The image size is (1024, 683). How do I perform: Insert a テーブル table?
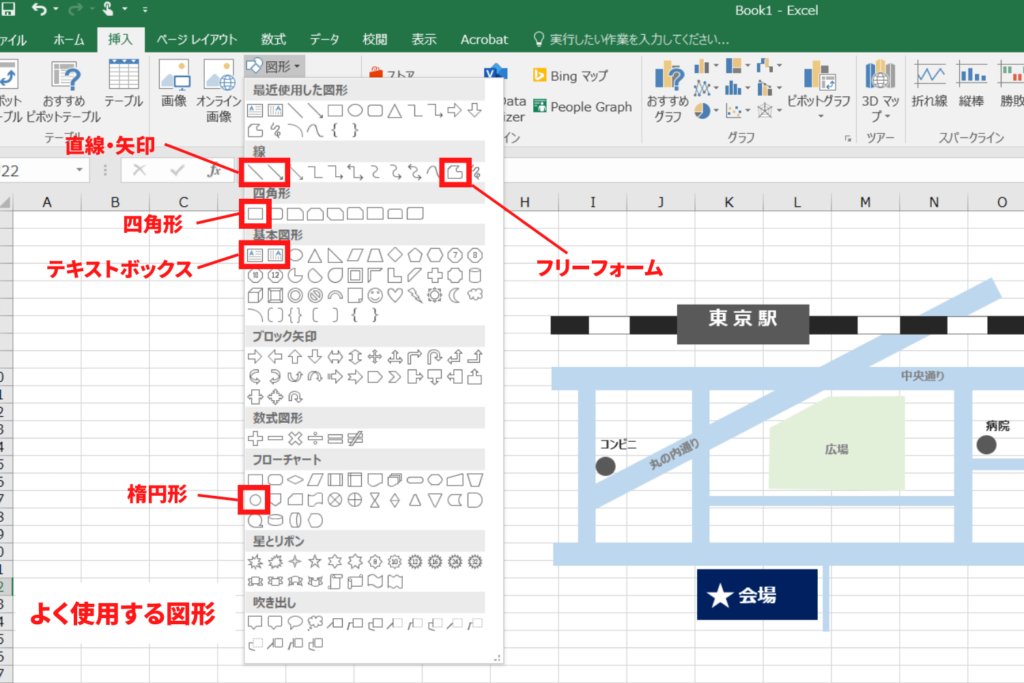[123, 84]
